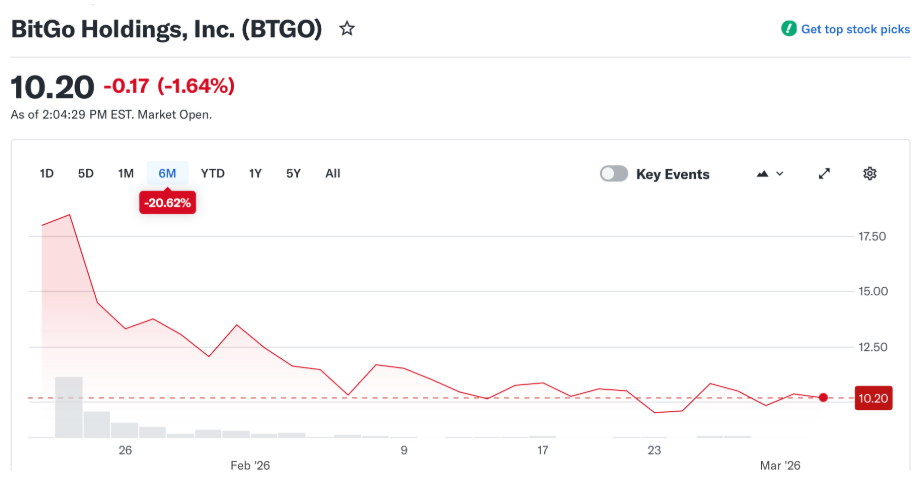Select the 1D time range
This screenshot has width=916, height=477.
pos(47,173)
